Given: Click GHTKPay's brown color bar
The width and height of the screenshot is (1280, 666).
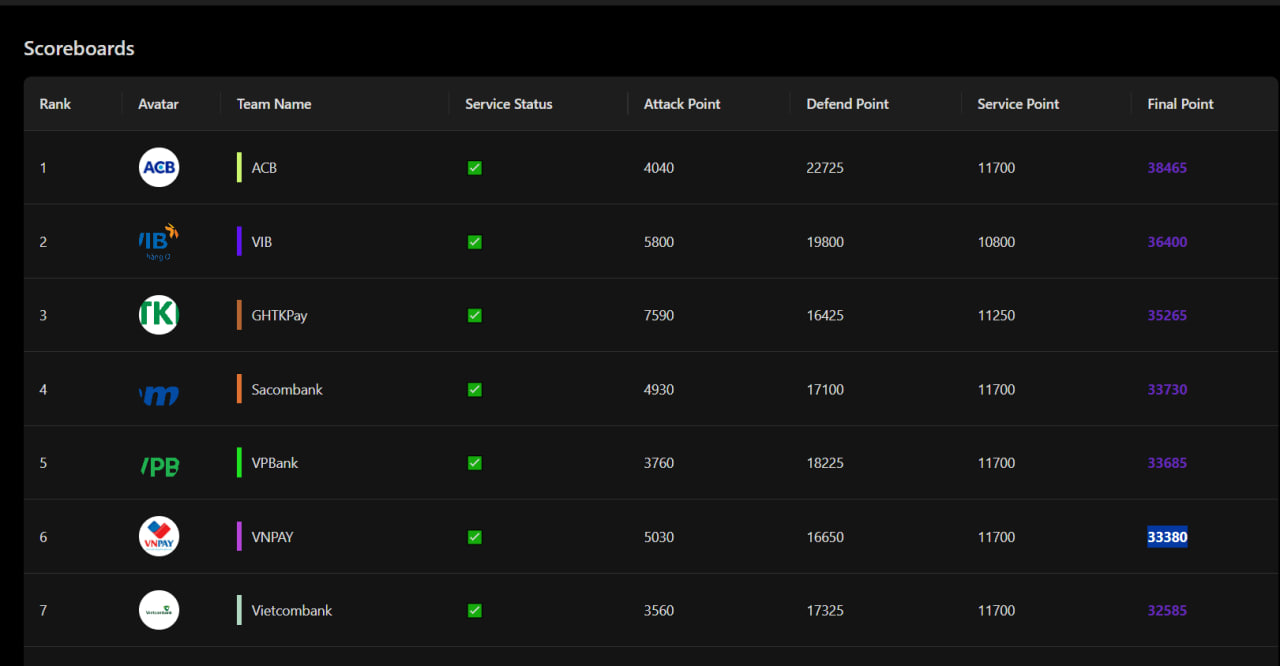Looking at the screenshot, I should coord(239,315).
